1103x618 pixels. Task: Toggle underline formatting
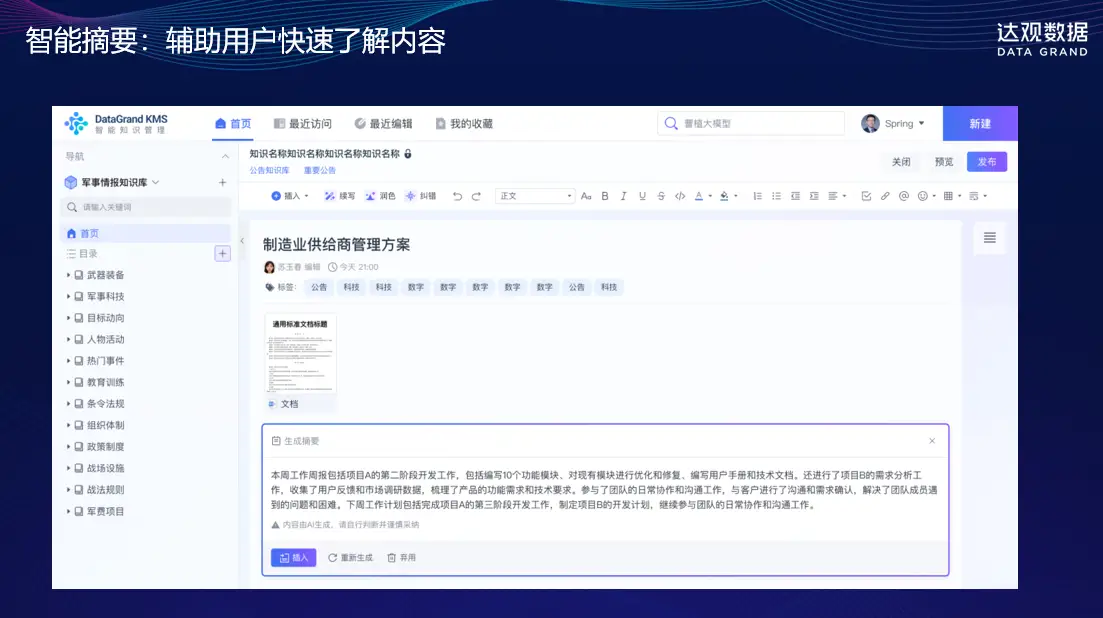tap(642, 196)
